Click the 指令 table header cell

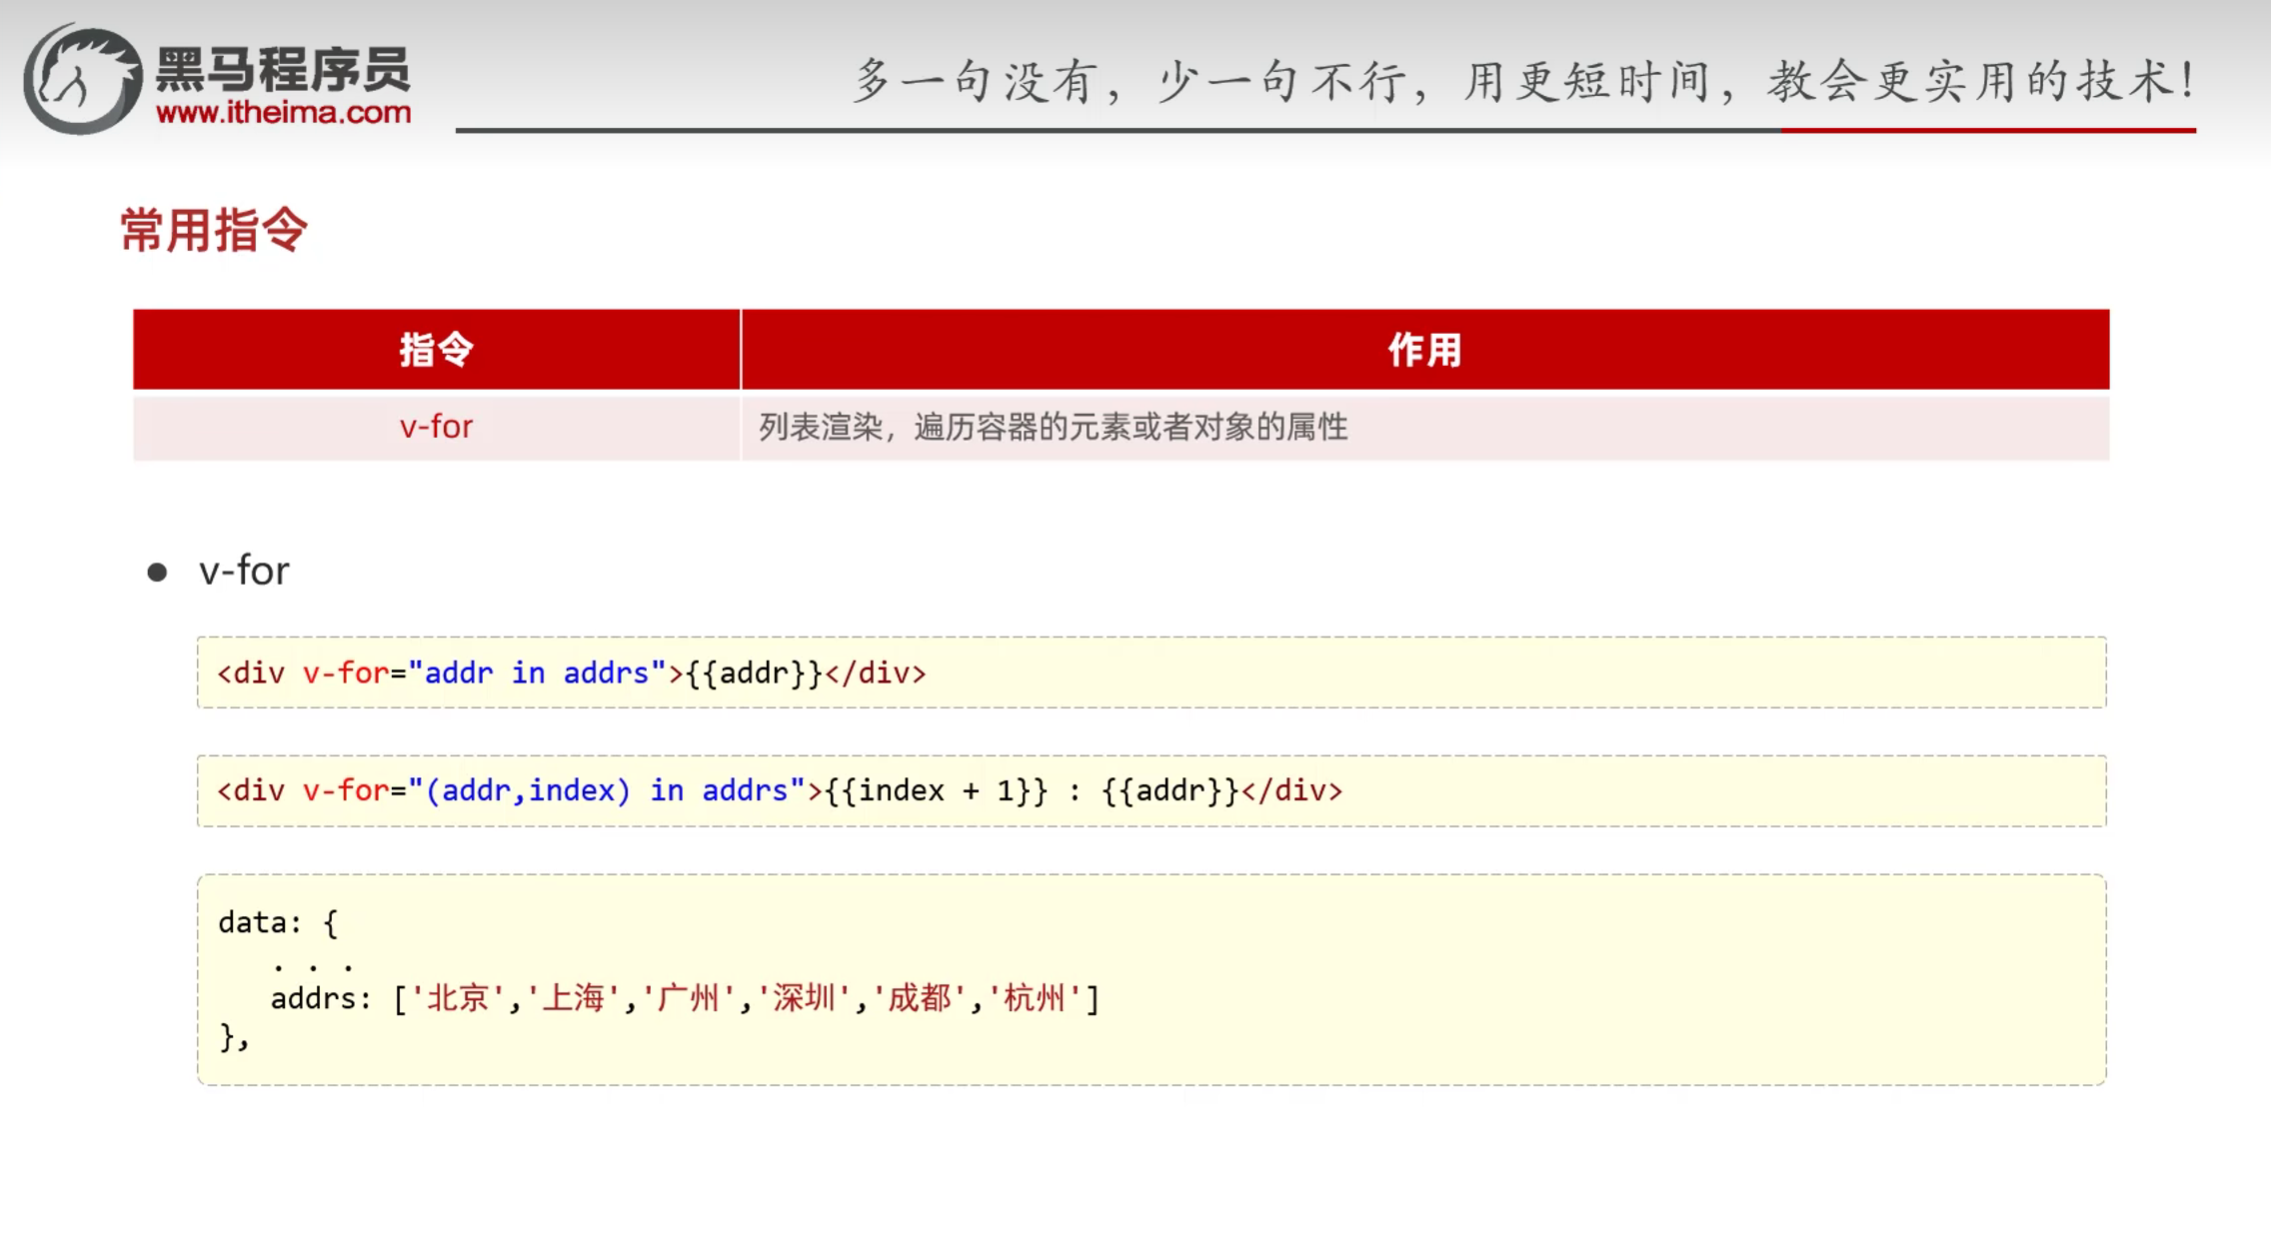click(x=436, y=349)
